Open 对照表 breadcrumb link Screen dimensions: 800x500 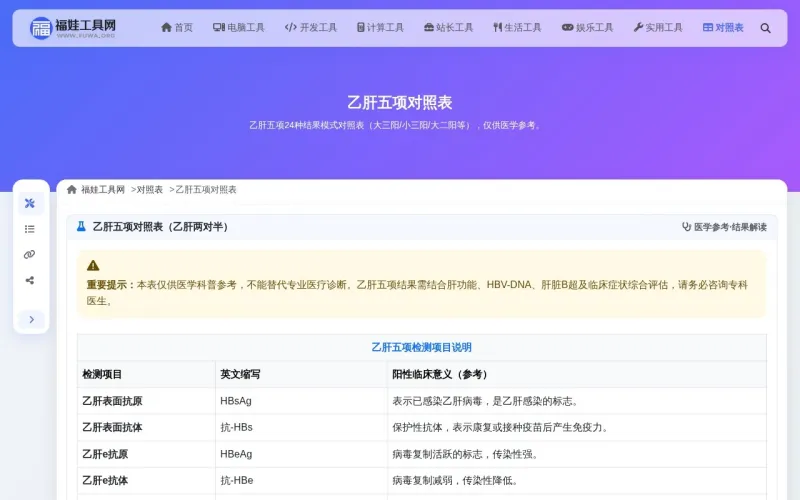coord(149,189)
